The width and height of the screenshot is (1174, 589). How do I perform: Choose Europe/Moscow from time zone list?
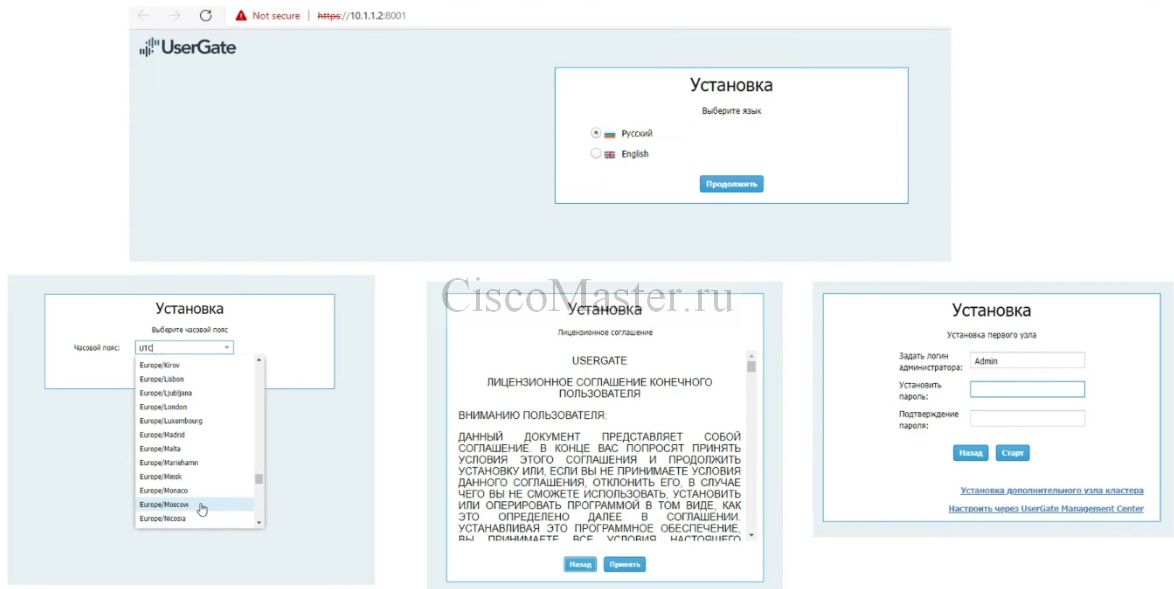[x=195, y=504]
